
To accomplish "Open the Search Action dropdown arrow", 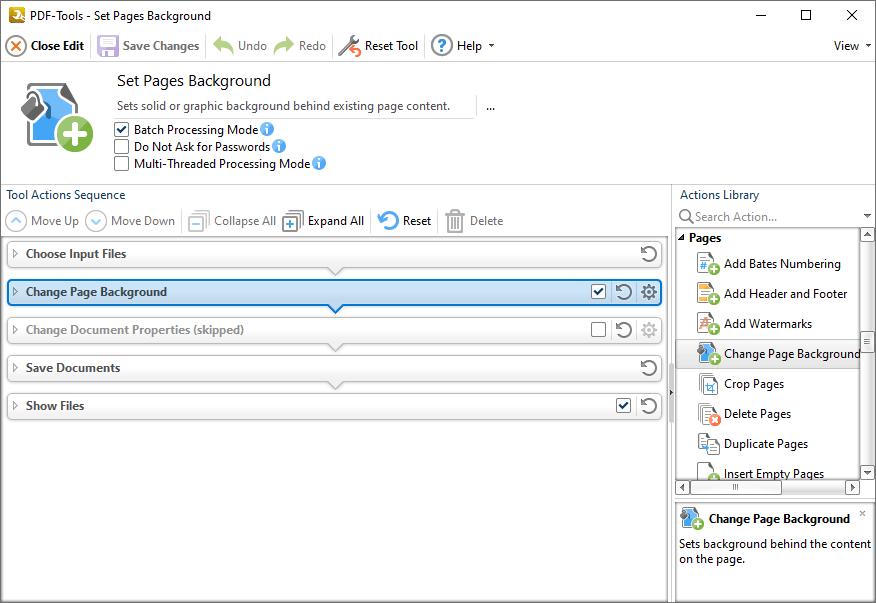I will tap(867, 216).
